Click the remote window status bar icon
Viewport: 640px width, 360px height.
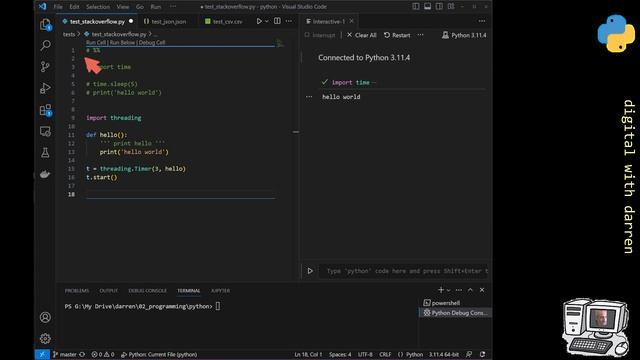[42, 354]
